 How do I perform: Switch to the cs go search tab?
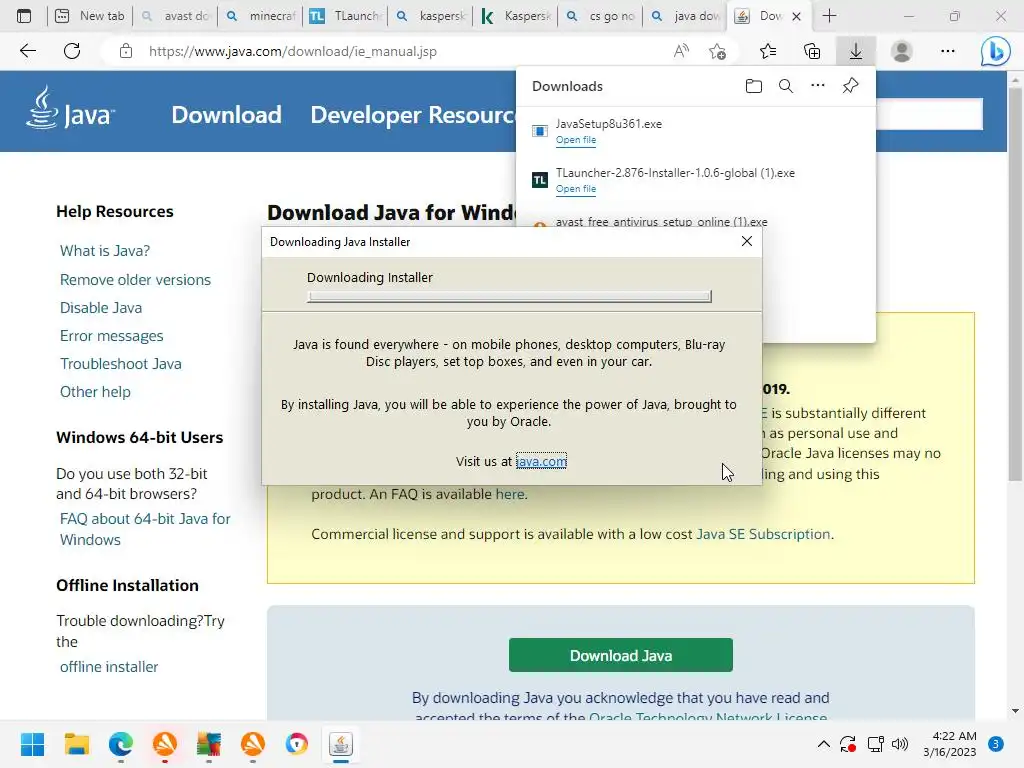(601, 16)
